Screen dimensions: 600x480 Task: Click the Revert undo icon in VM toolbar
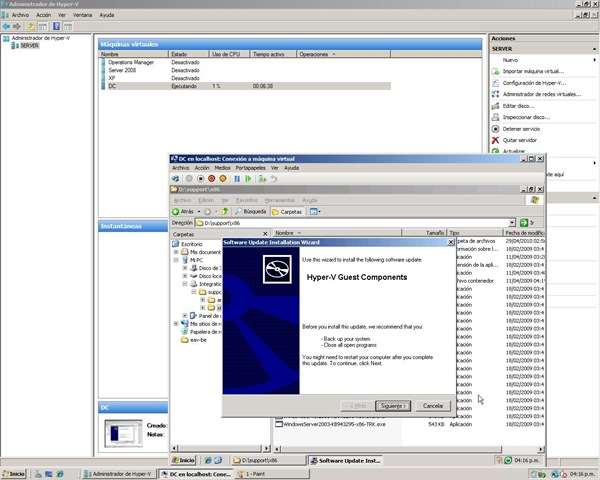point(274,179)
